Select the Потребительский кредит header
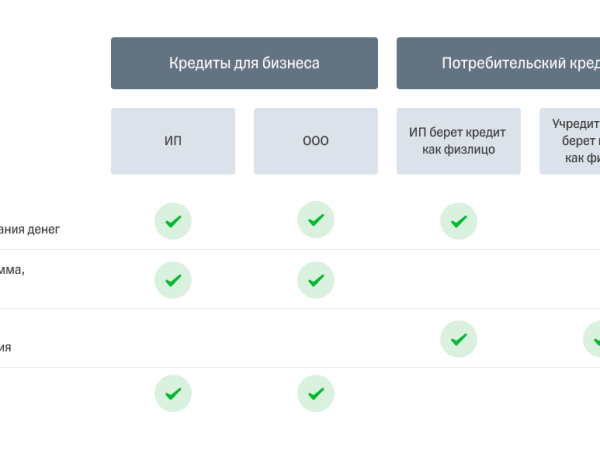 point(498,63)
